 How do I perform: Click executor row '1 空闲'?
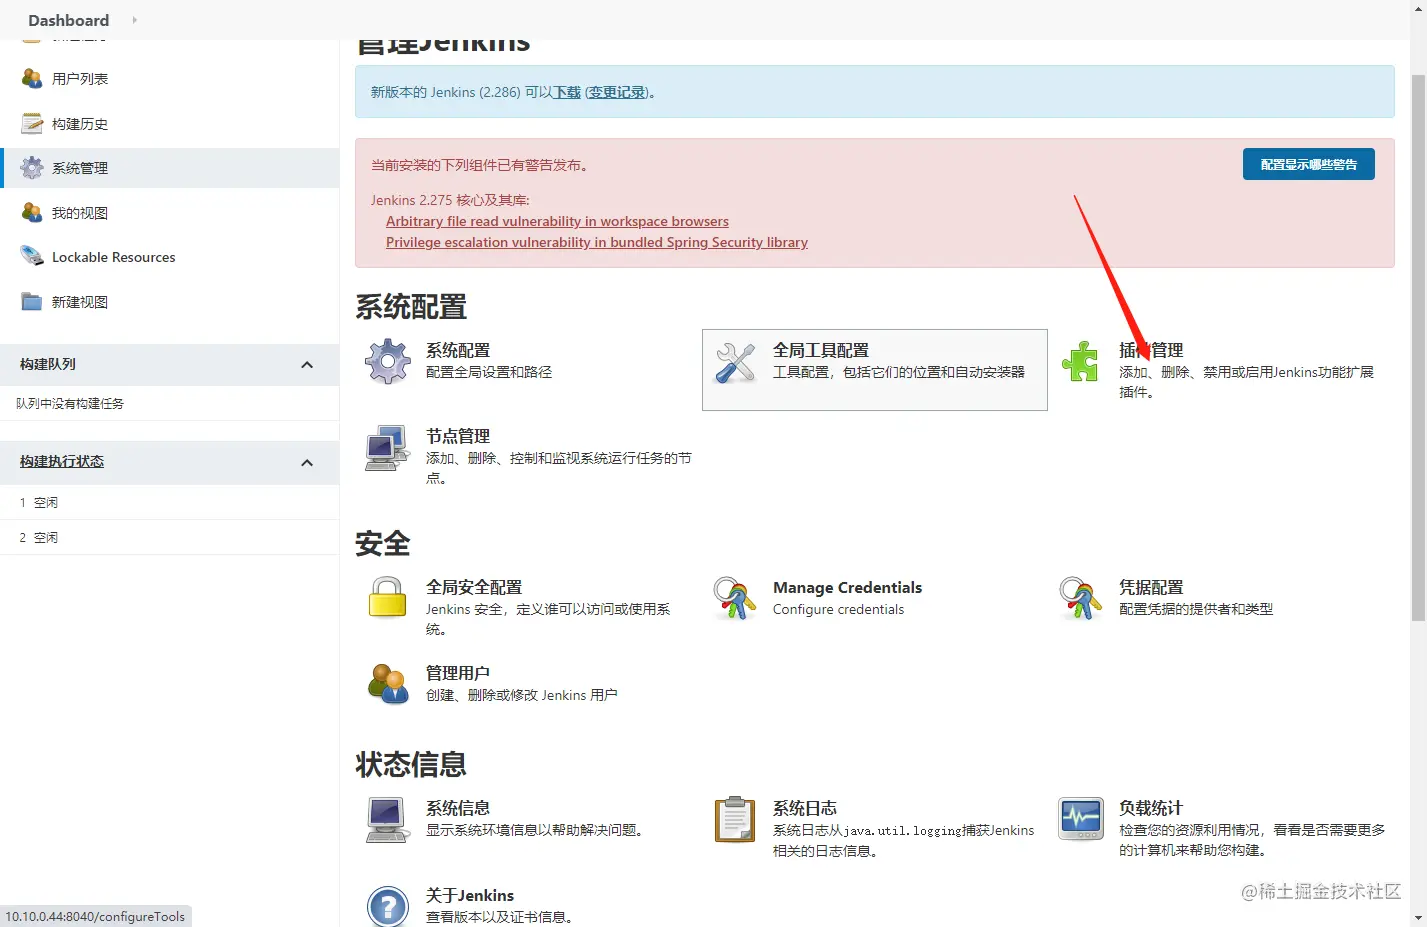coord(170,502)
